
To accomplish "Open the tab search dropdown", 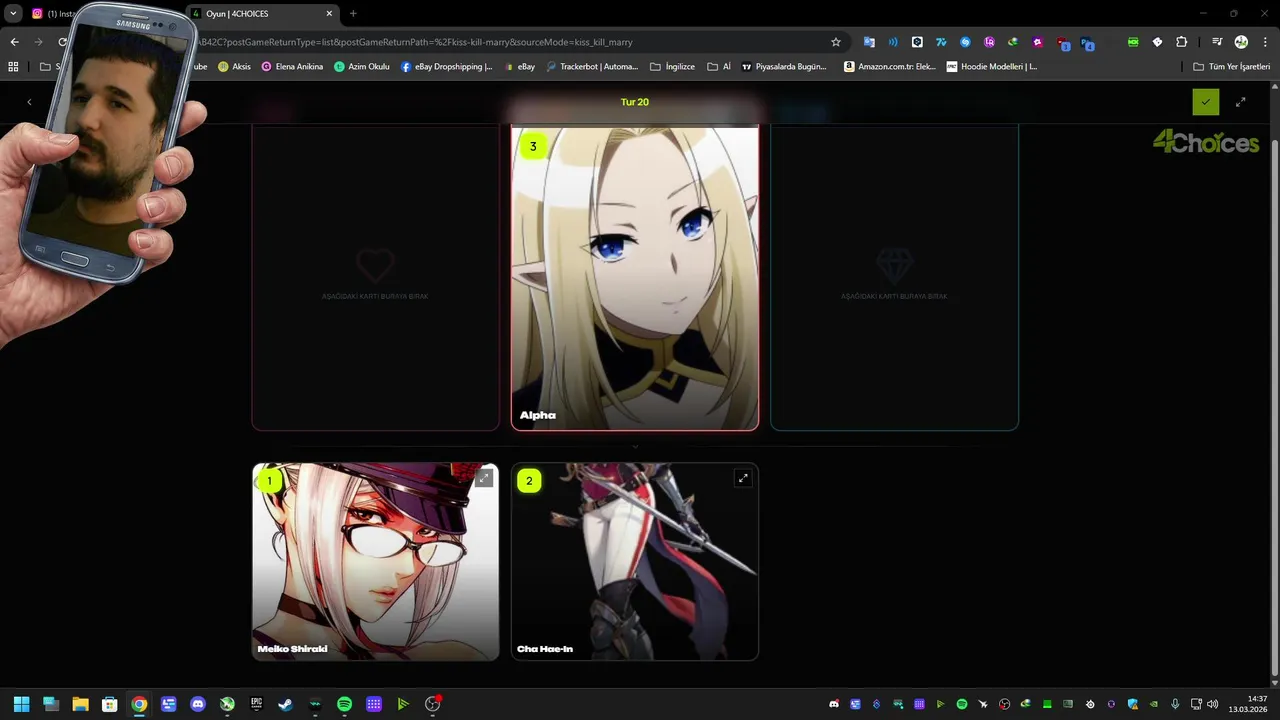I will (x=14, y=14).
